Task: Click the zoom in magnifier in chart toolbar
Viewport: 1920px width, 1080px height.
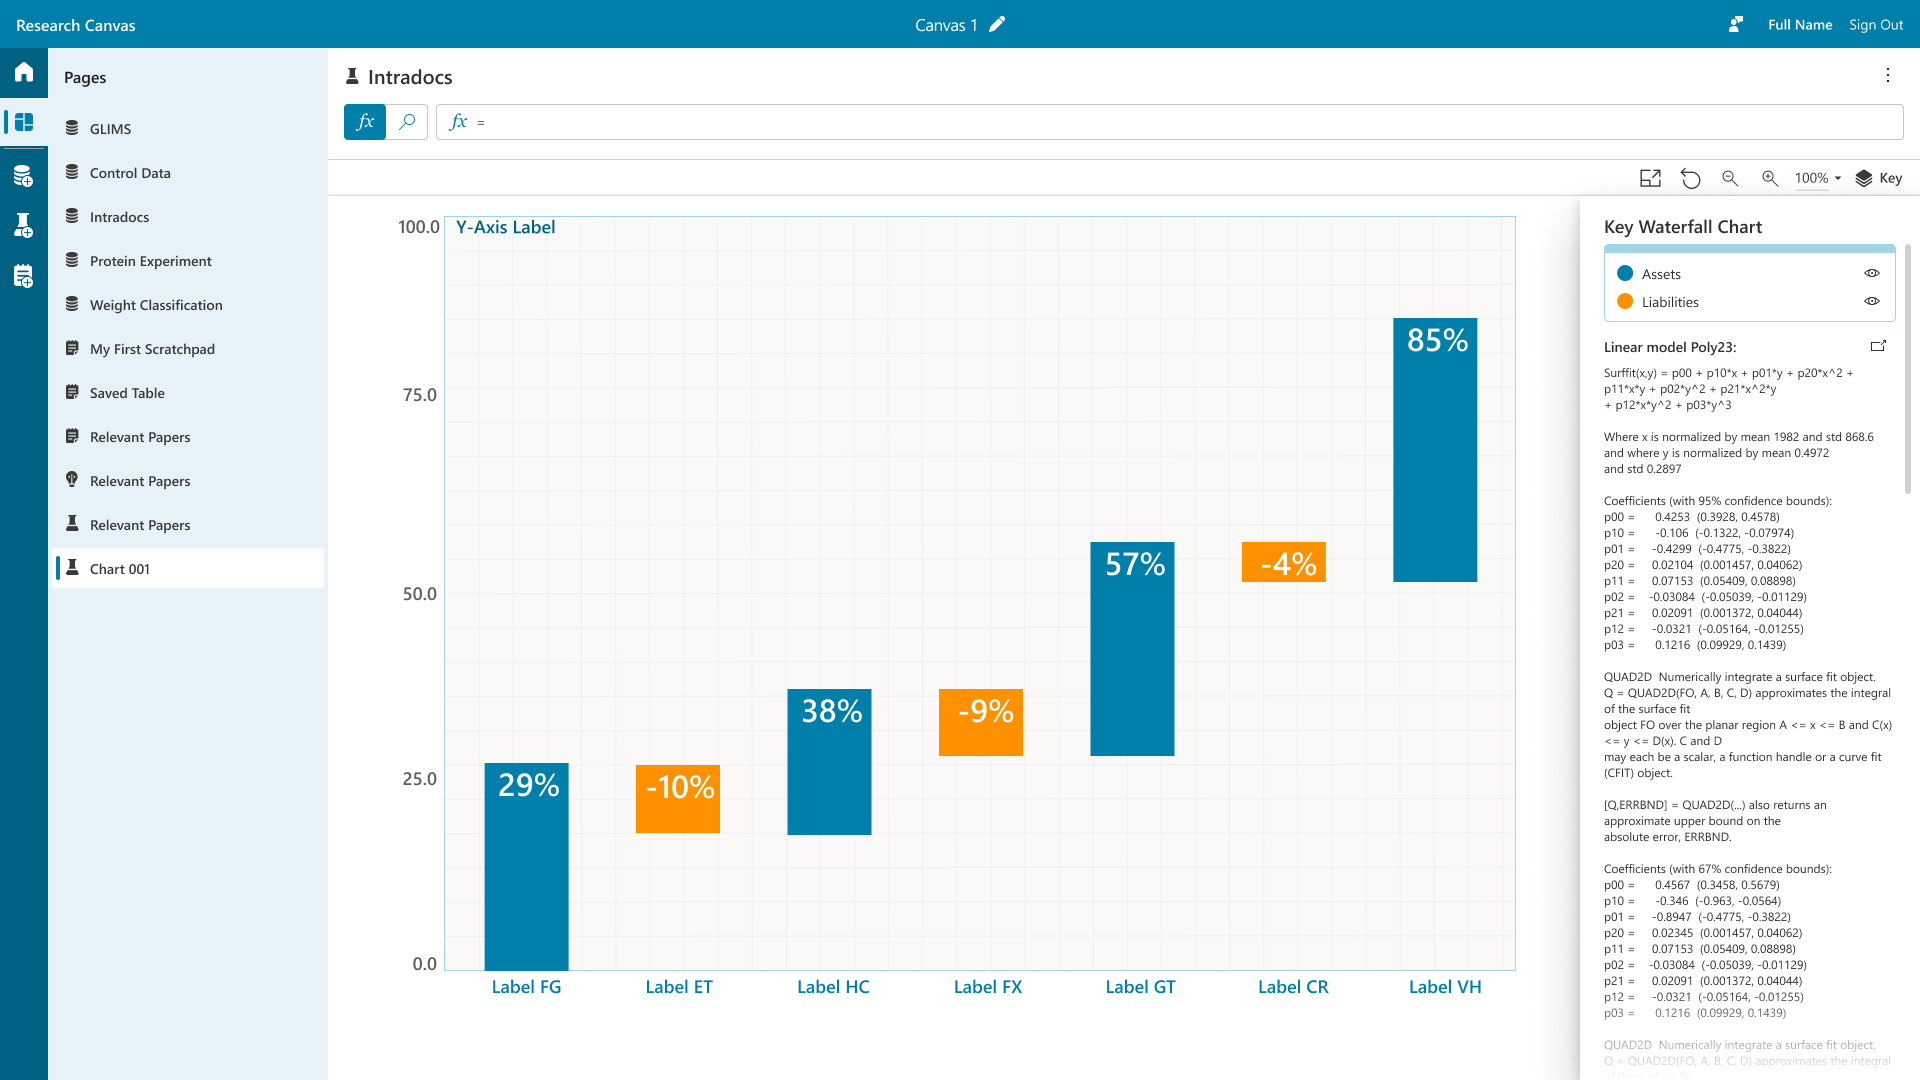Action: click(x=1770, y=178)
